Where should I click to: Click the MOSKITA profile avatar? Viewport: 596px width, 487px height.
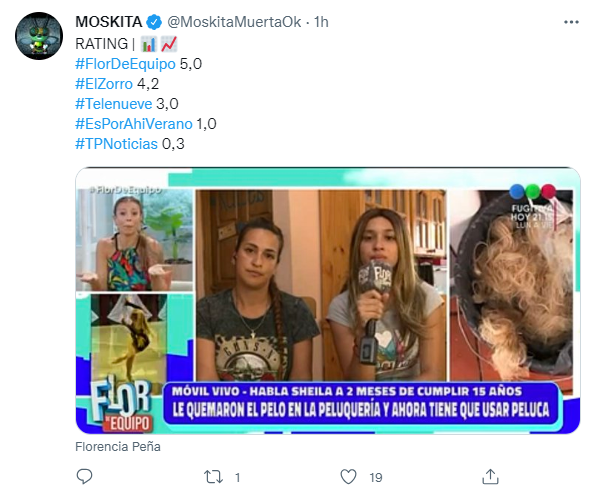click(x=39, y=36)
